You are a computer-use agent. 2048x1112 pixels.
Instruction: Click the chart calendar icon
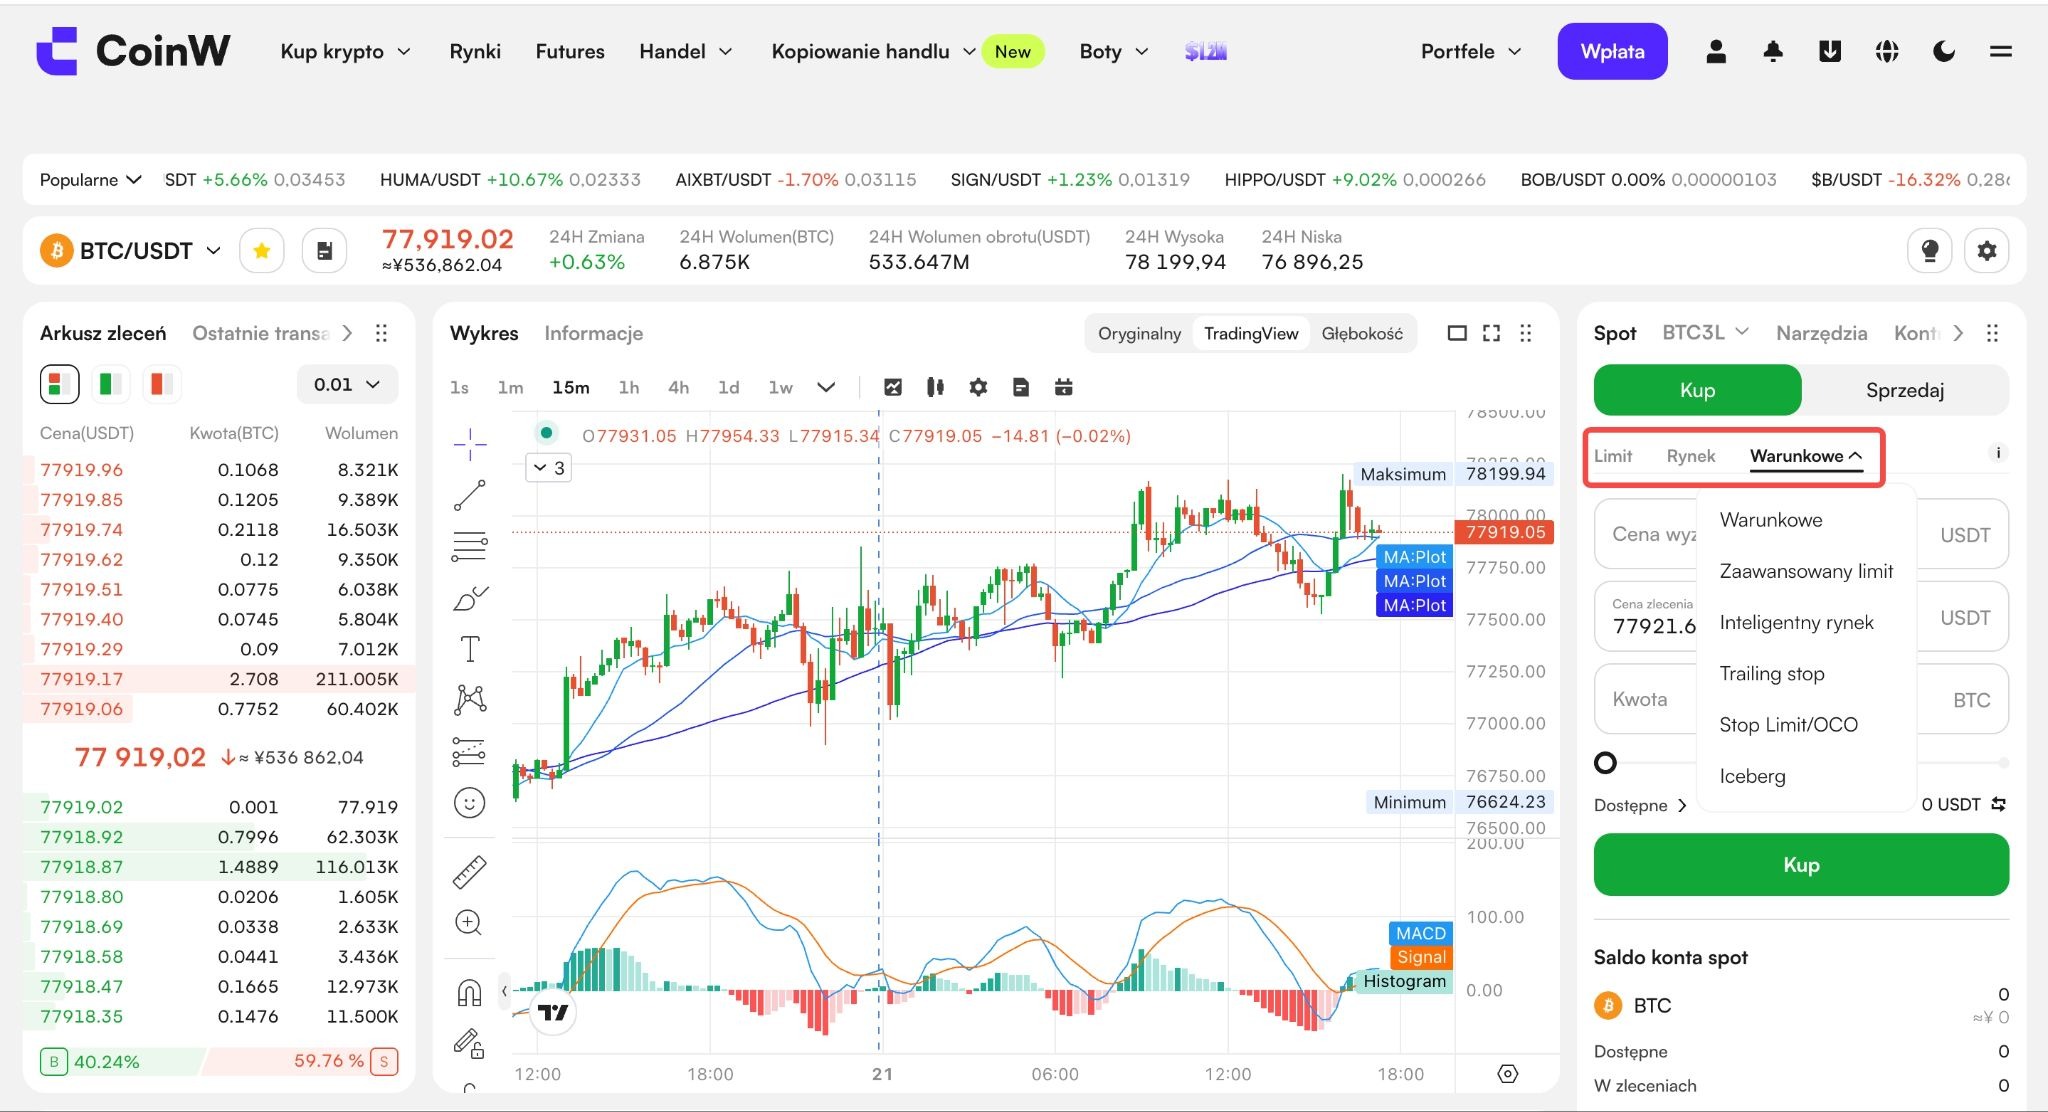tap(1063, 387)
